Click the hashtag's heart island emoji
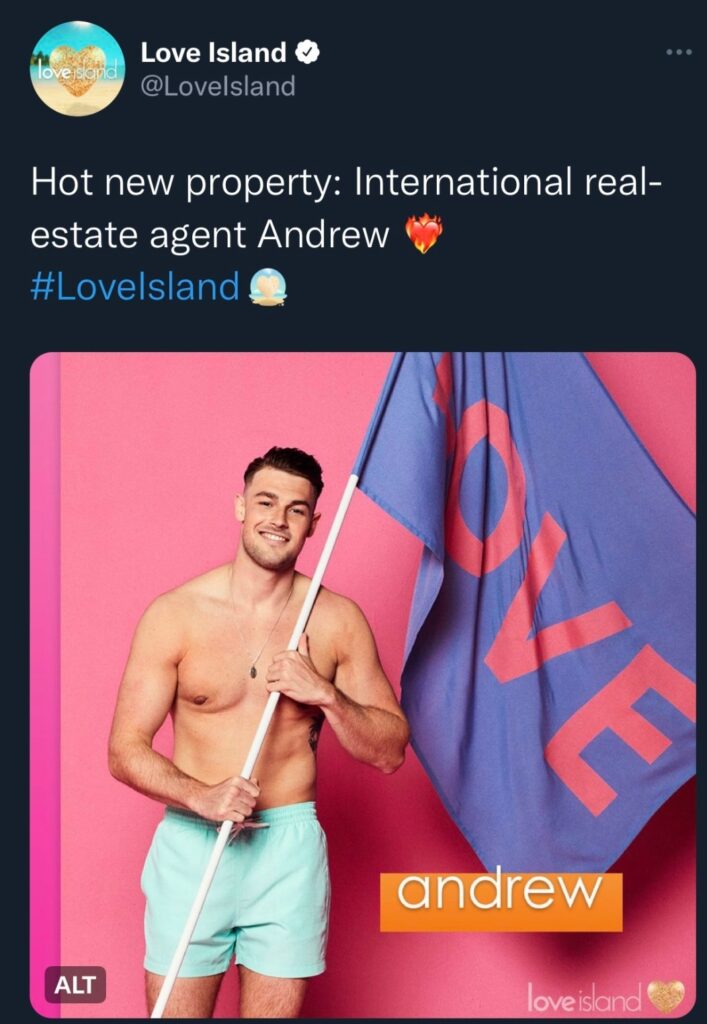 coord(268,287)
